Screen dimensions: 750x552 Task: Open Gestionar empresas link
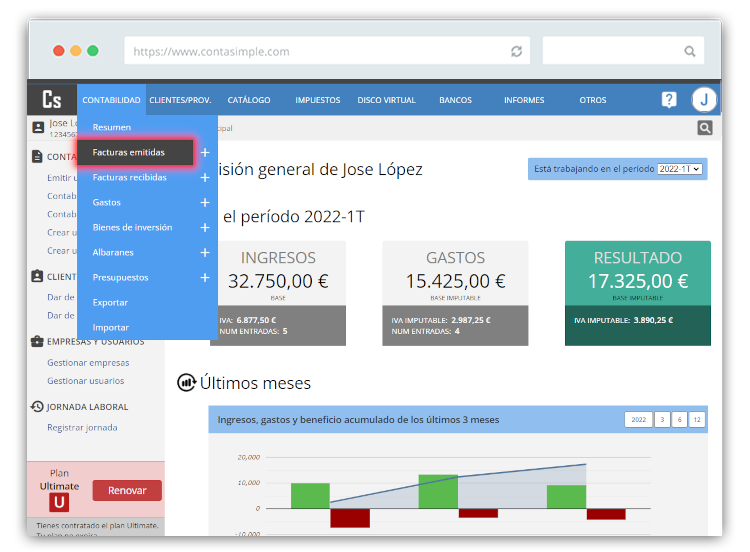tap(88, 363)
